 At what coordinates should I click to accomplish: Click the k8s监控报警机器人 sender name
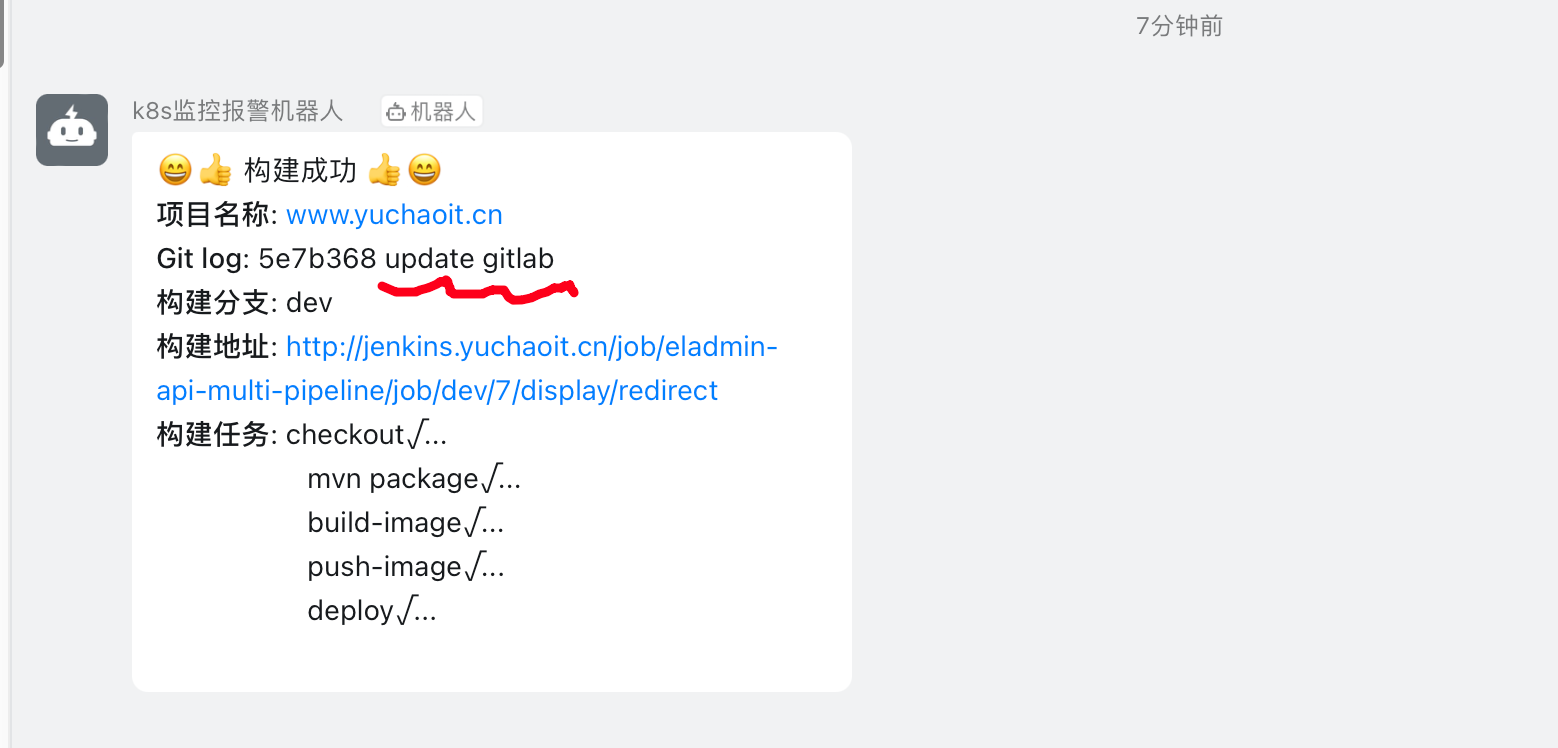(238, 111)
